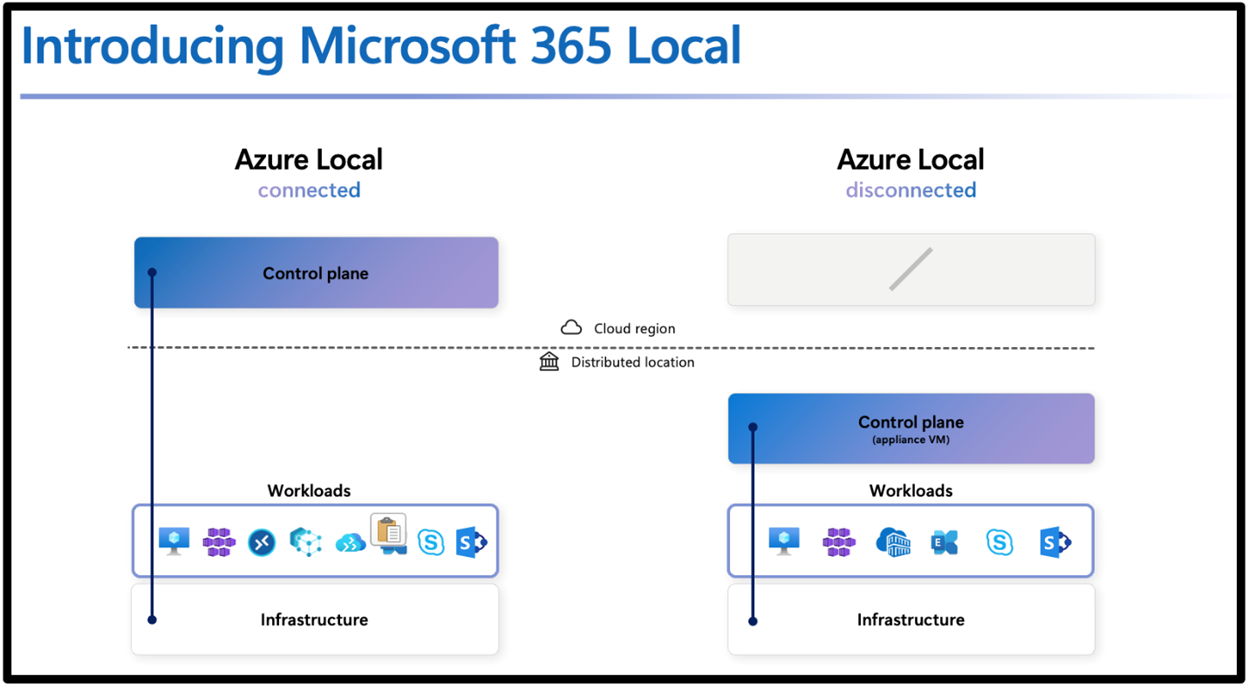This screenshot has width=1249, height=688.
Task: Select the Remote Desktop circular icon
Action: (x=262, y=542)
